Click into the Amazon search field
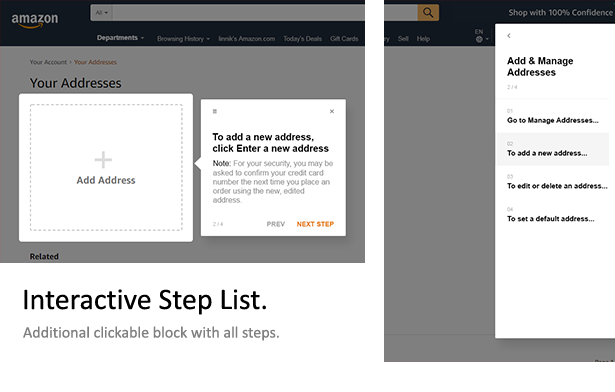 click(238, 13)
